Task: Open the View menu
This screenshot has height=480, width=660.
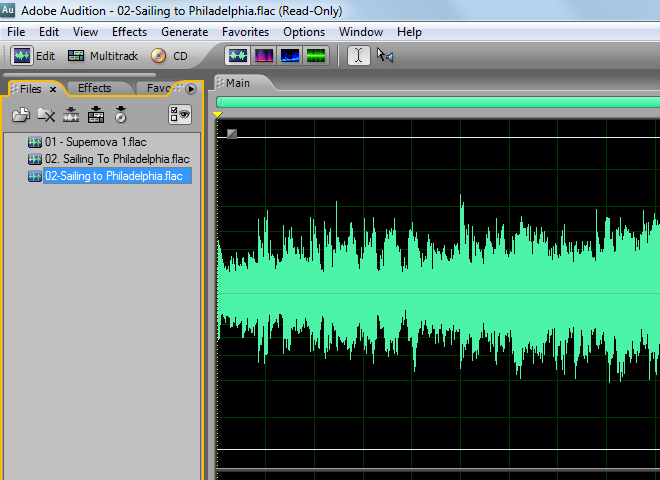Action: [85, 32]
